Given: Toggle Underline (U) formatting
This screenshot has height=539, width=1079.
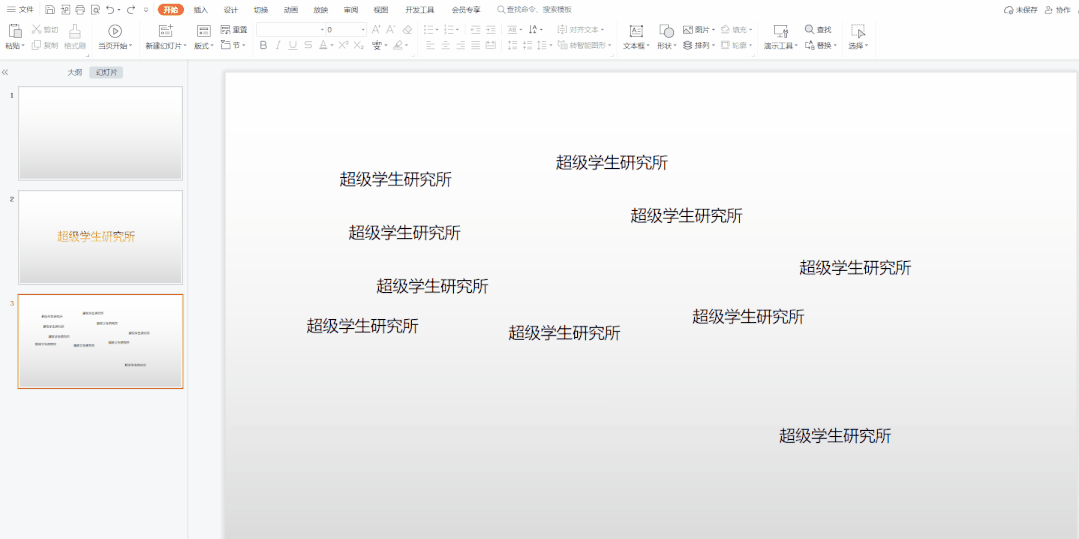Looking at the screenshot, I should (293, 45).
